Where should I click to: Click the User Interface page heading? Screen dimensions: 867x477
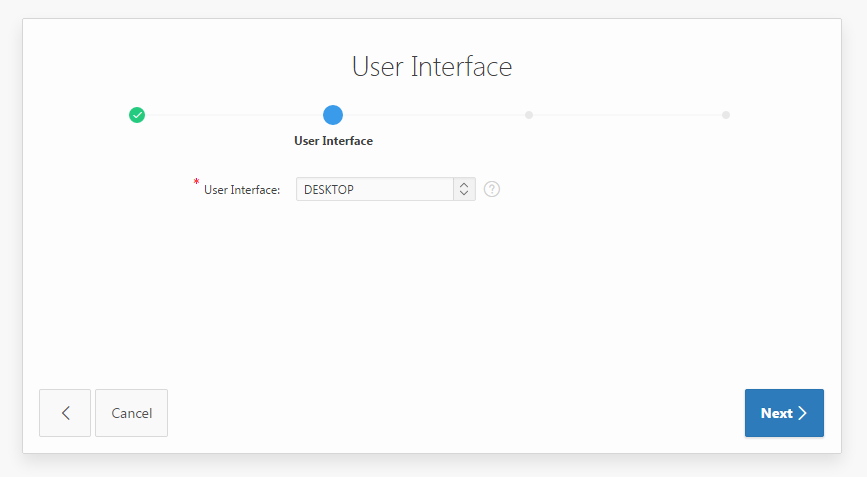[432, 67]
